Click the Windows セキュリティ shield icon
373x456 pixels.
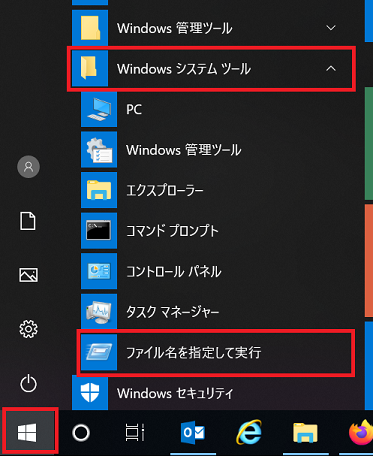click(90, 393)
